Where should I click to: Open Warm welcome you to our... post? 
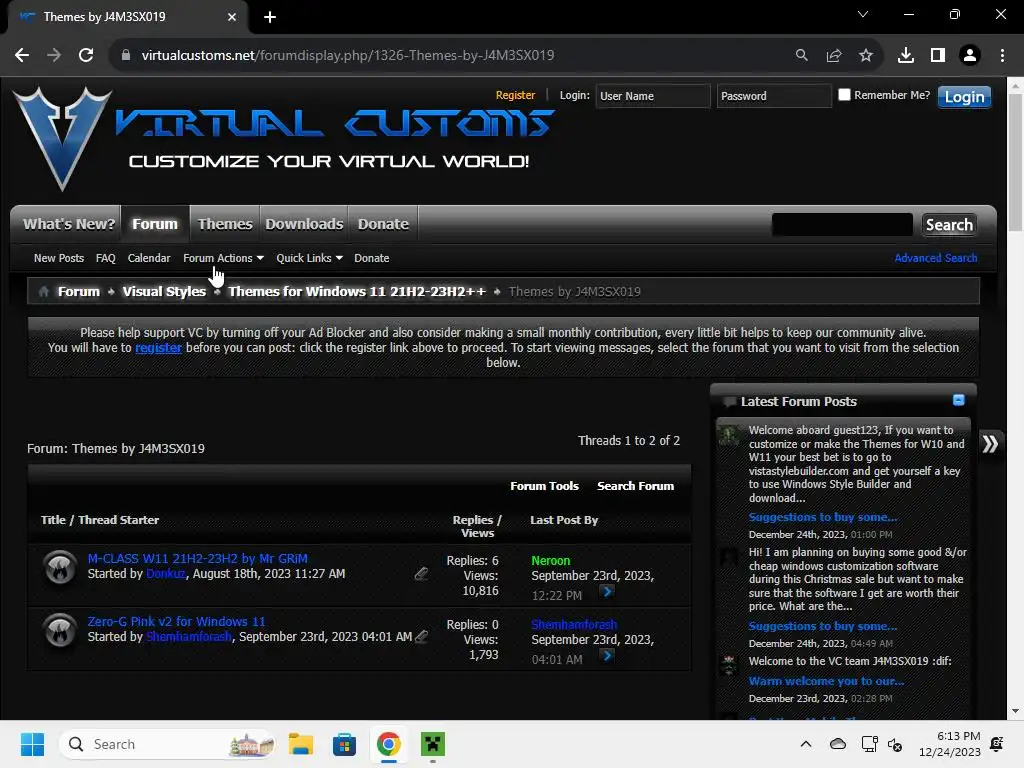point(826,681)
